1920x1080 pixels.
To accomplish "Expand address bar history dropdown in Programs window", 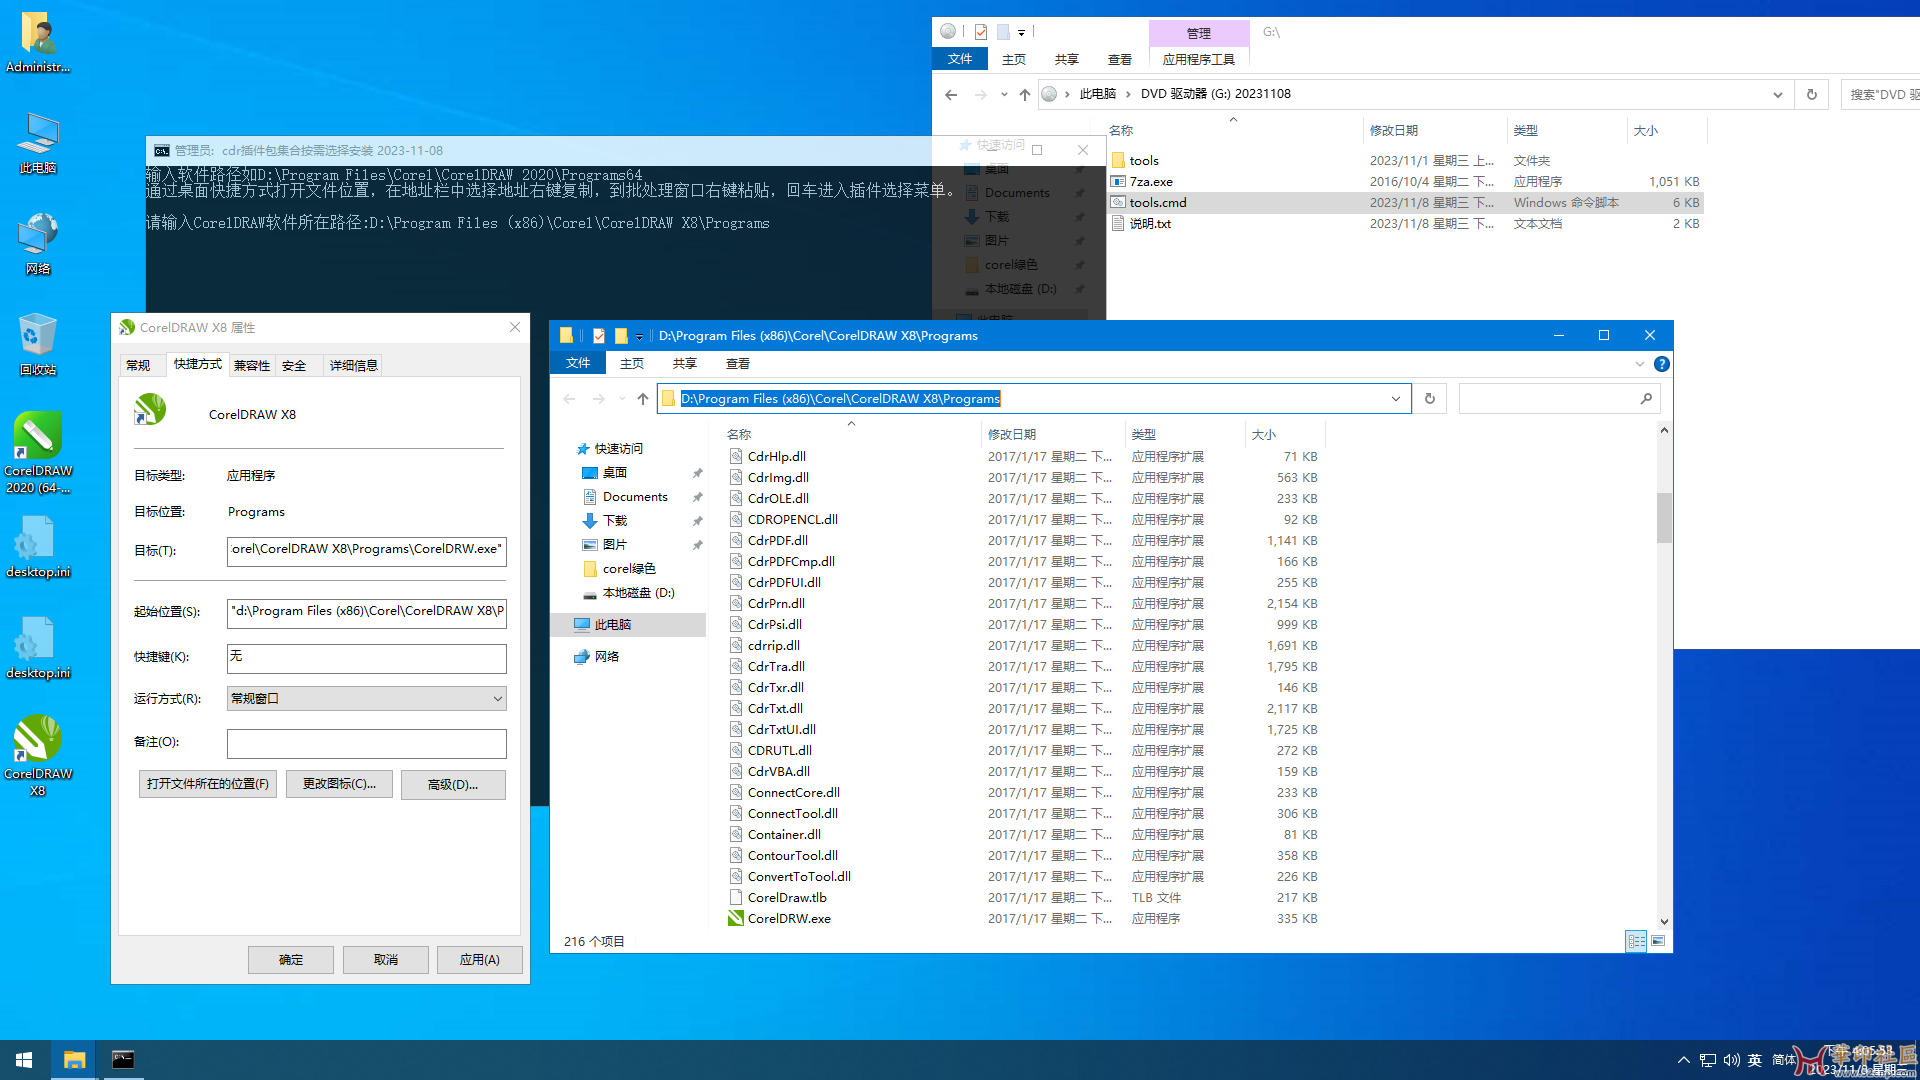I will pyautogui.click(x=1396, y=399).
